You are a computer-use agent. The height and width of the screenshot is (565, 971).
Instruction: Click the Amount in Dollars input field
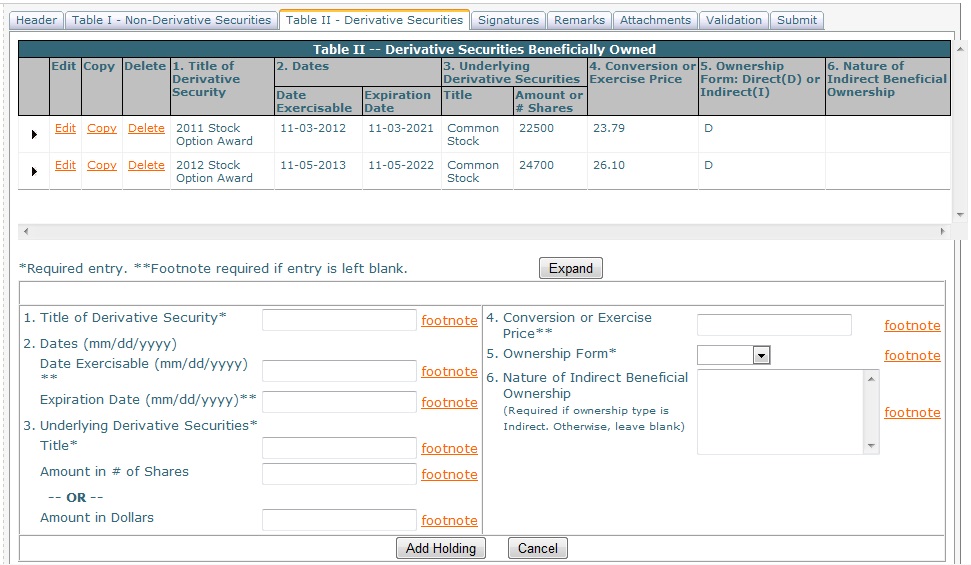[339, 520]
